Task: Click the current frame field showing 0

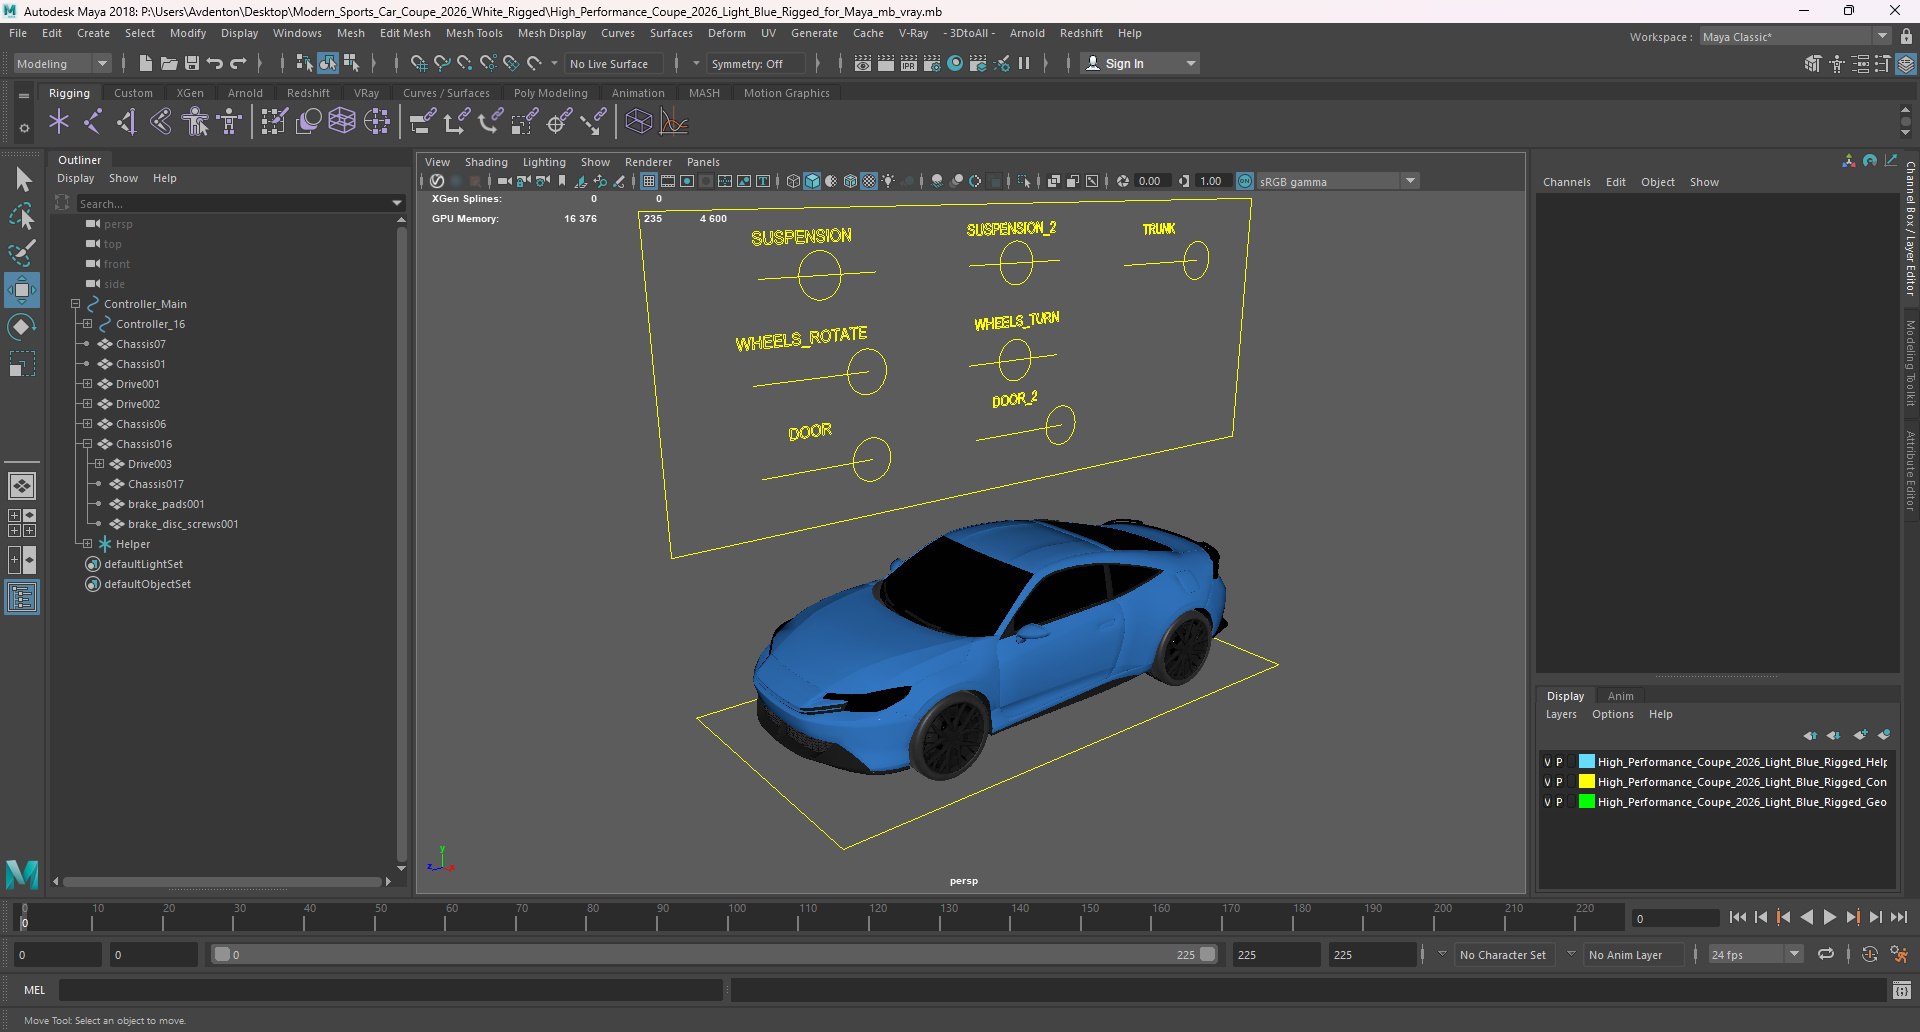Action: 1675,918
